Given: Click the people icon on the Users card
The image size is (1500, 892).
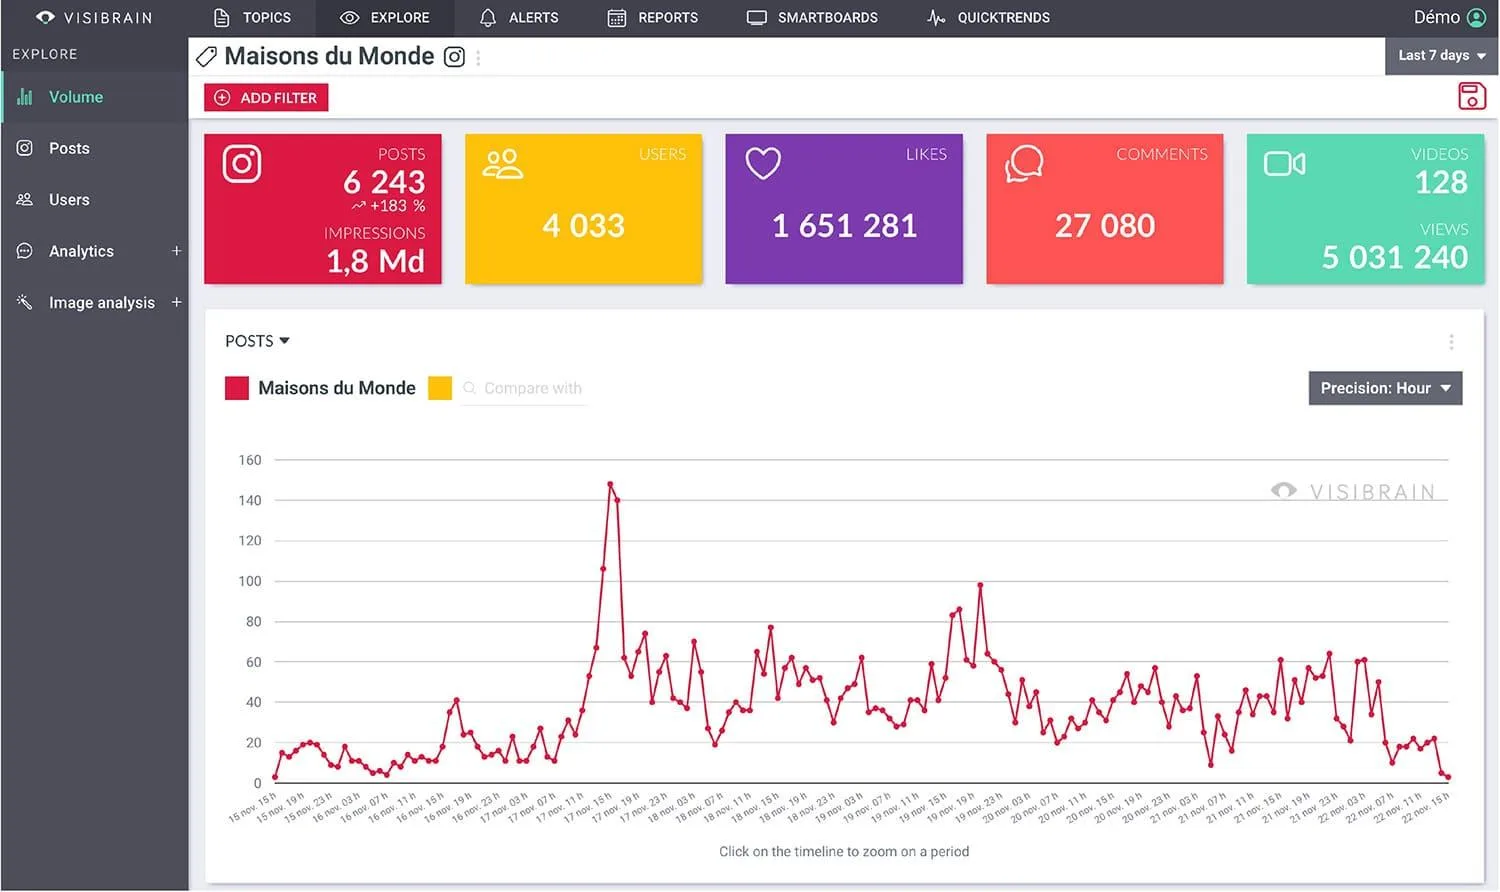Looking at the screenshot, I should (x=502, y=164).
